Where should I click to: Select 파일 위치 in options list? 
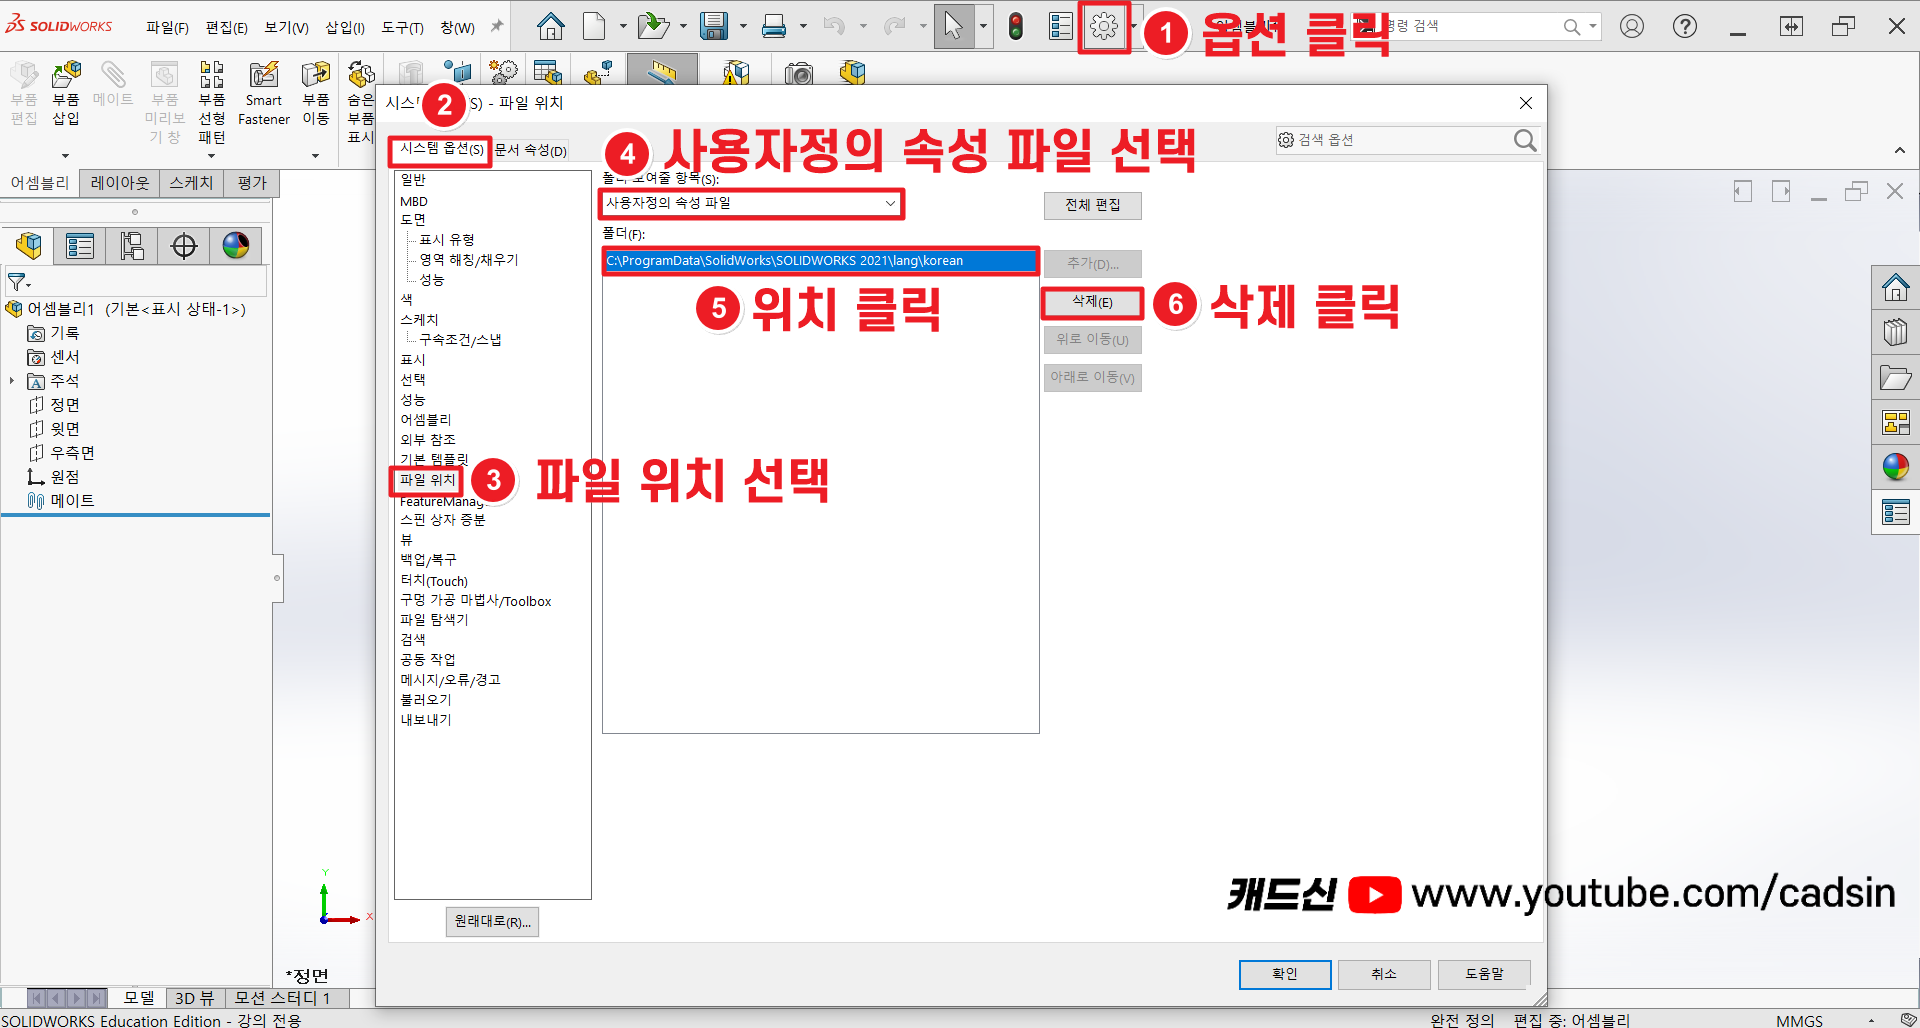pyautogui.click(x=427, y=481)
